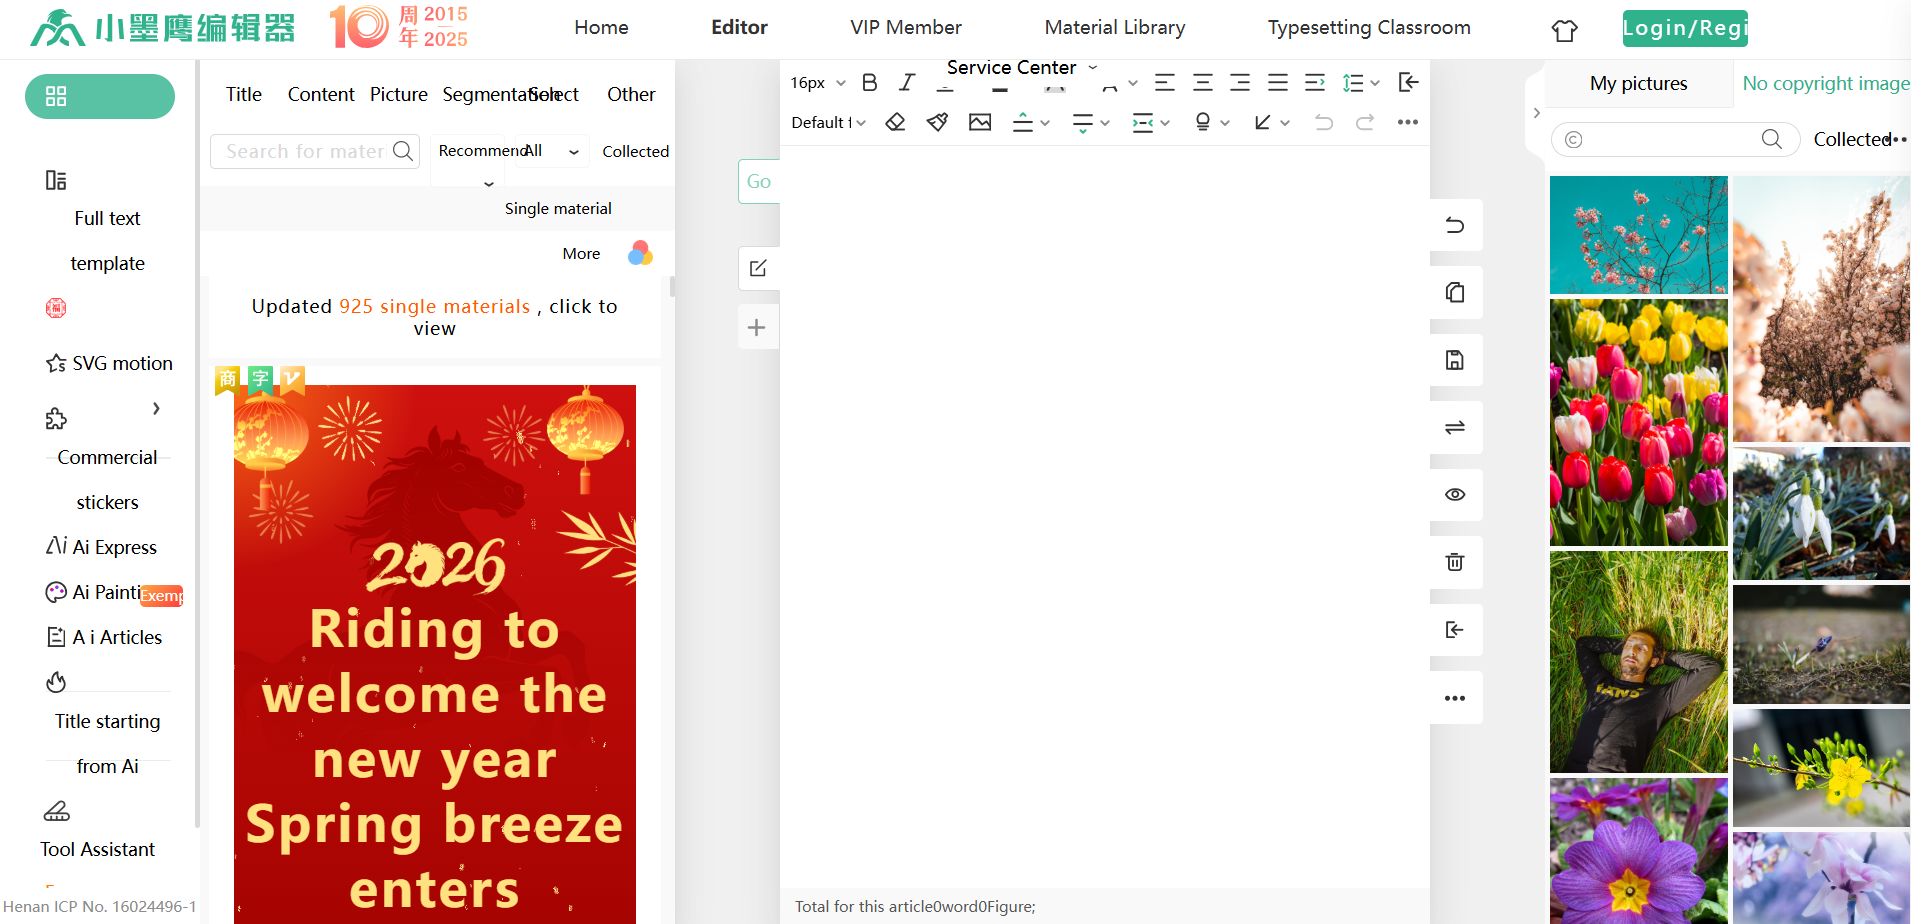Switch to the Other tab
This screenshot has width=1911, height=924.
tap(632, 94)
